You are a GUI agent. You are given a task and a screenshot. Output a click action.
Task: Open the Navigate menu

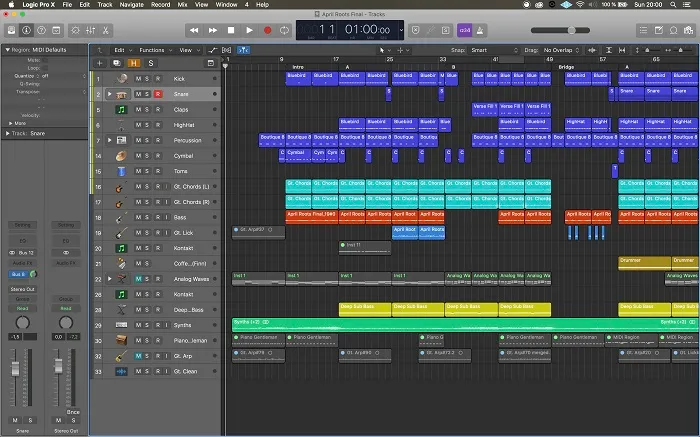(x=132, y=4)
